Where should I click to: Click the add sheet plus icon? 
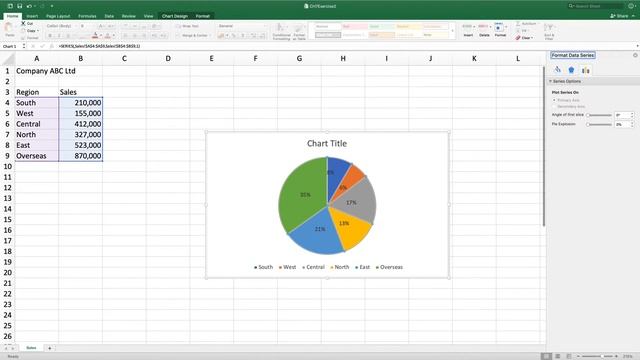[49, 348]
